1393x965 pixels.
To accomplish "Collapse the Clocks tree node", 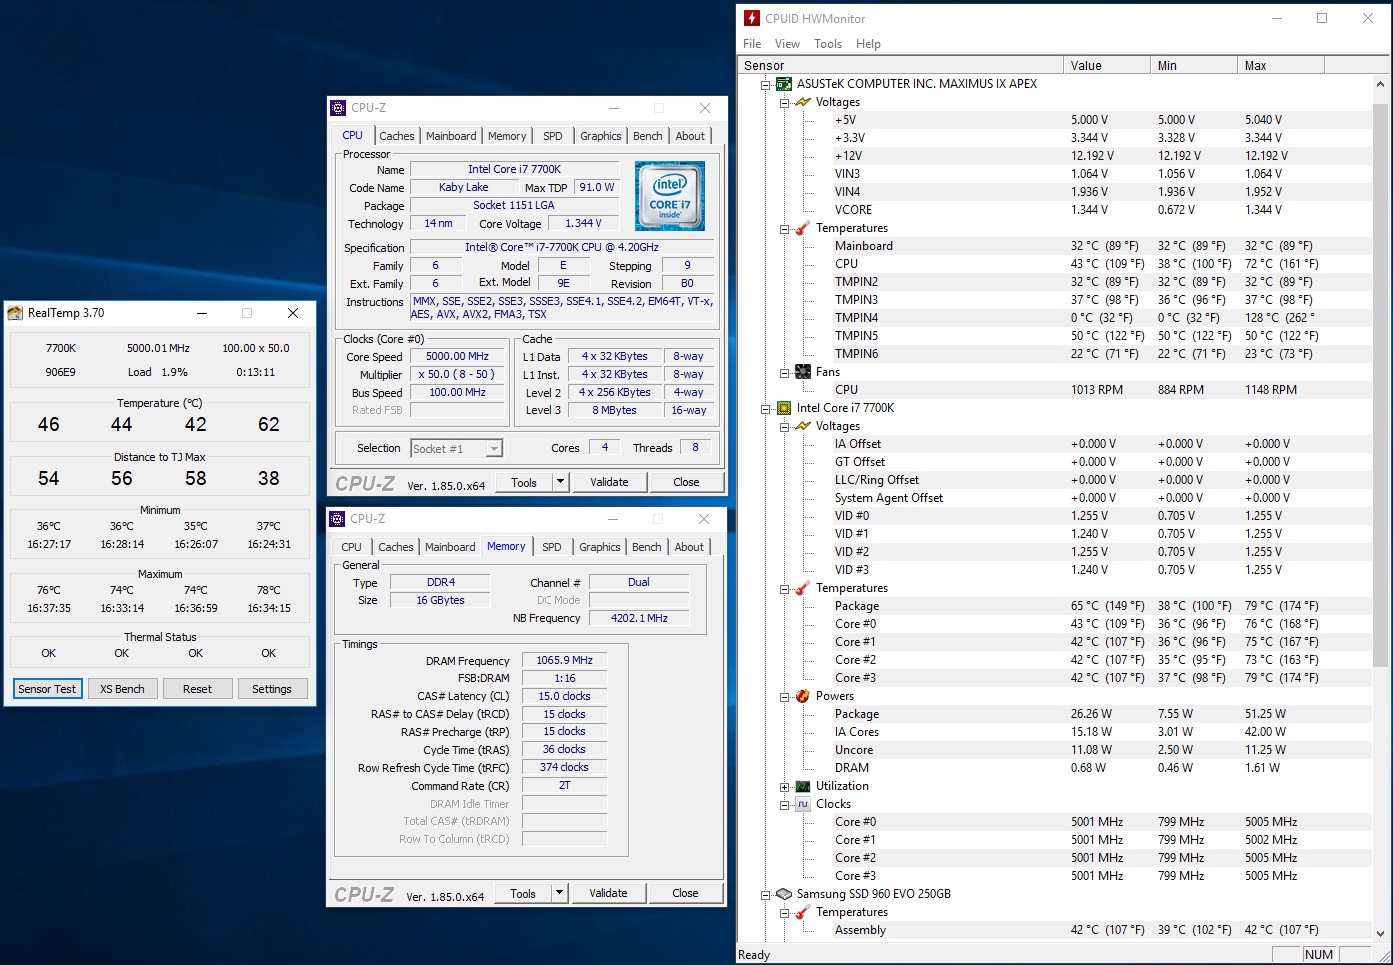I will click(785, 805).
